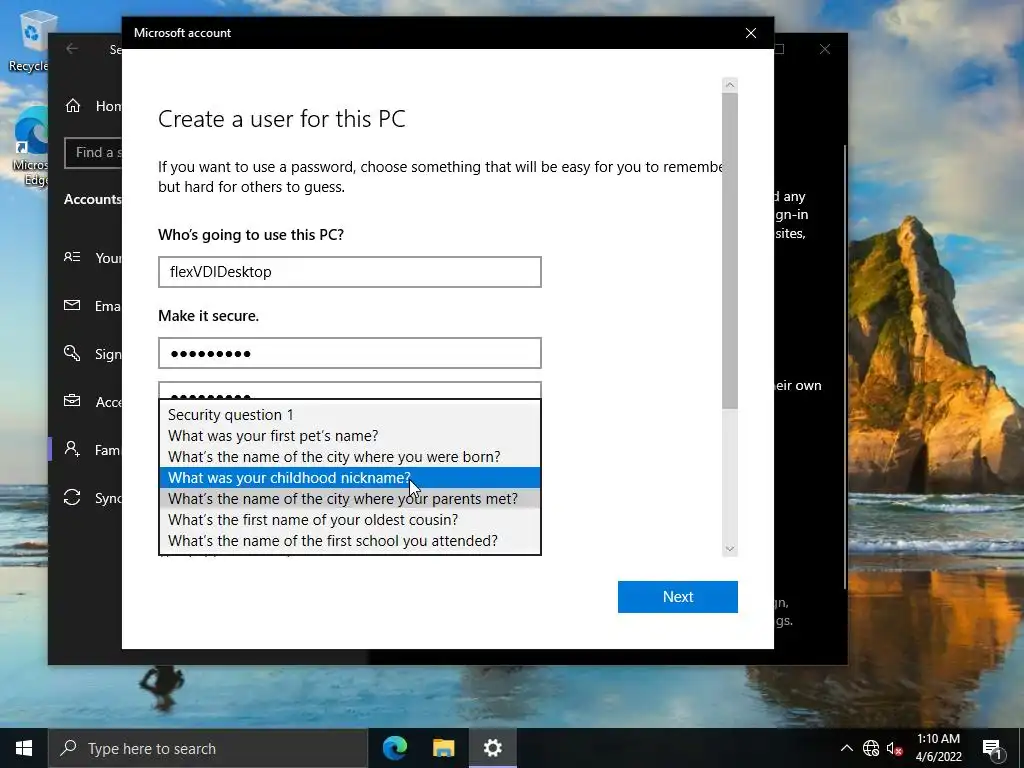Open Sign-in options key icon
The image size is (1024, 768).
72,353
